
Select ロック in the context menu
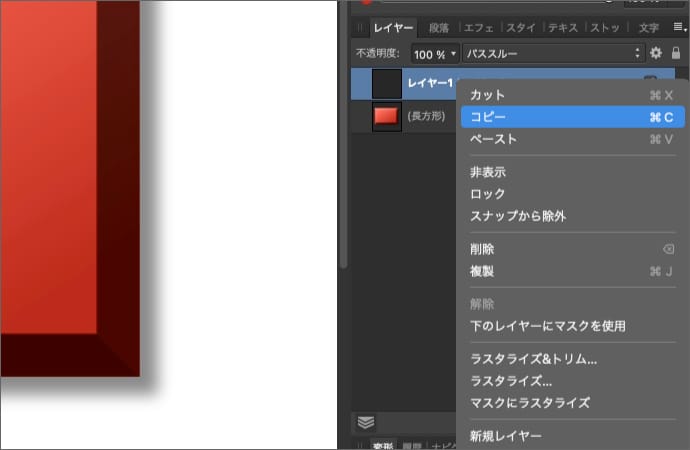[487, 194]
